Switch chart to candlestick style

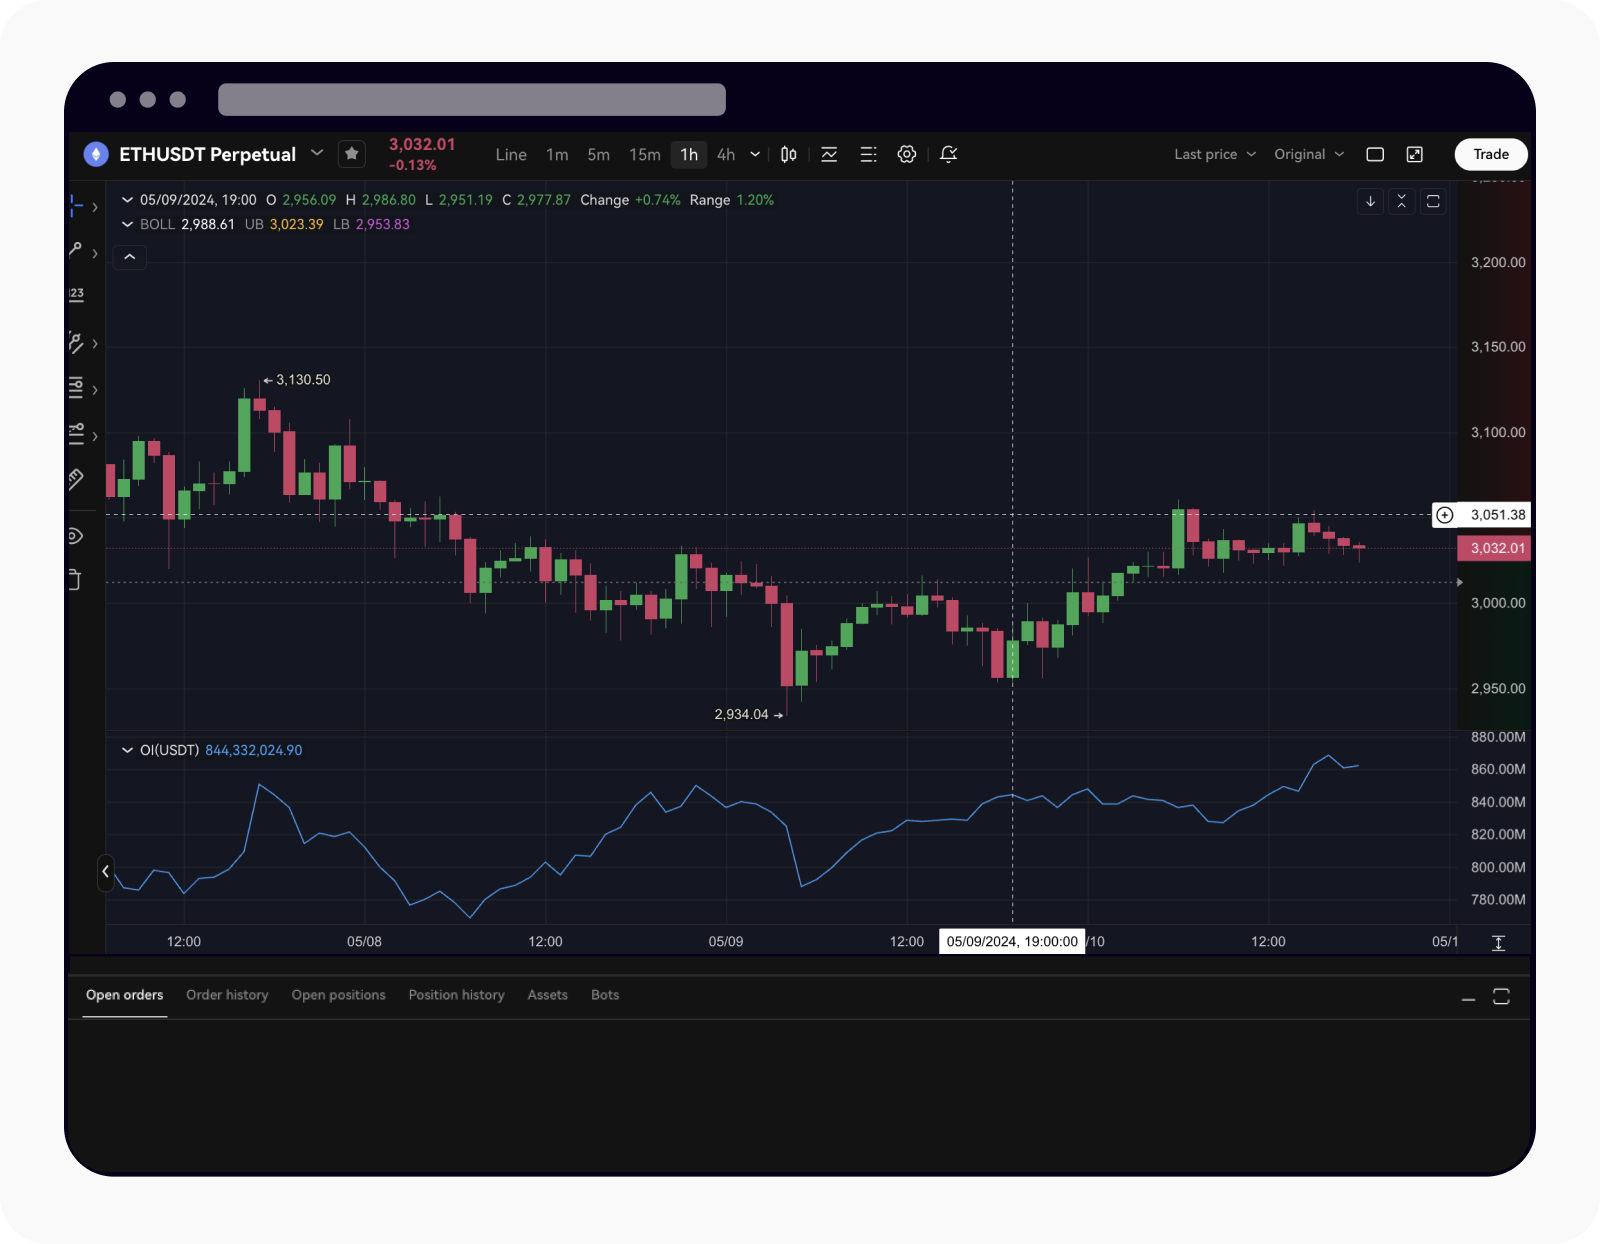(x=788, y=154)
